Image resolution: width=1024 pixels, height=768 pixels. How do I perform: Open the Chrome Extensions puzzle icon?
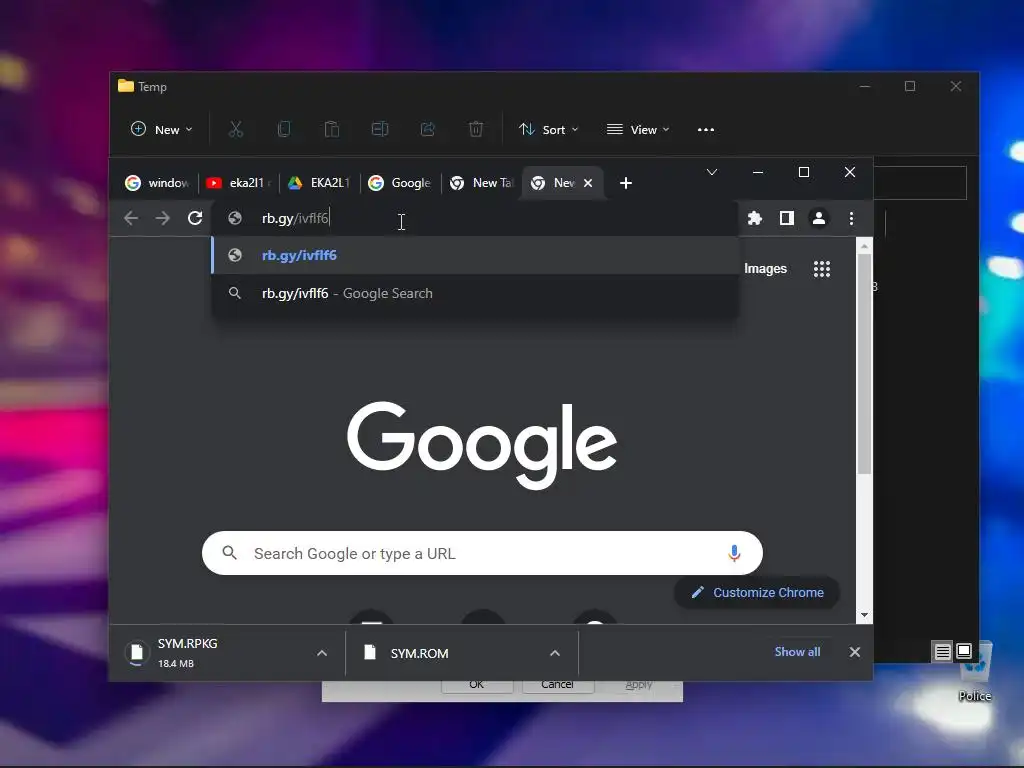754,218
